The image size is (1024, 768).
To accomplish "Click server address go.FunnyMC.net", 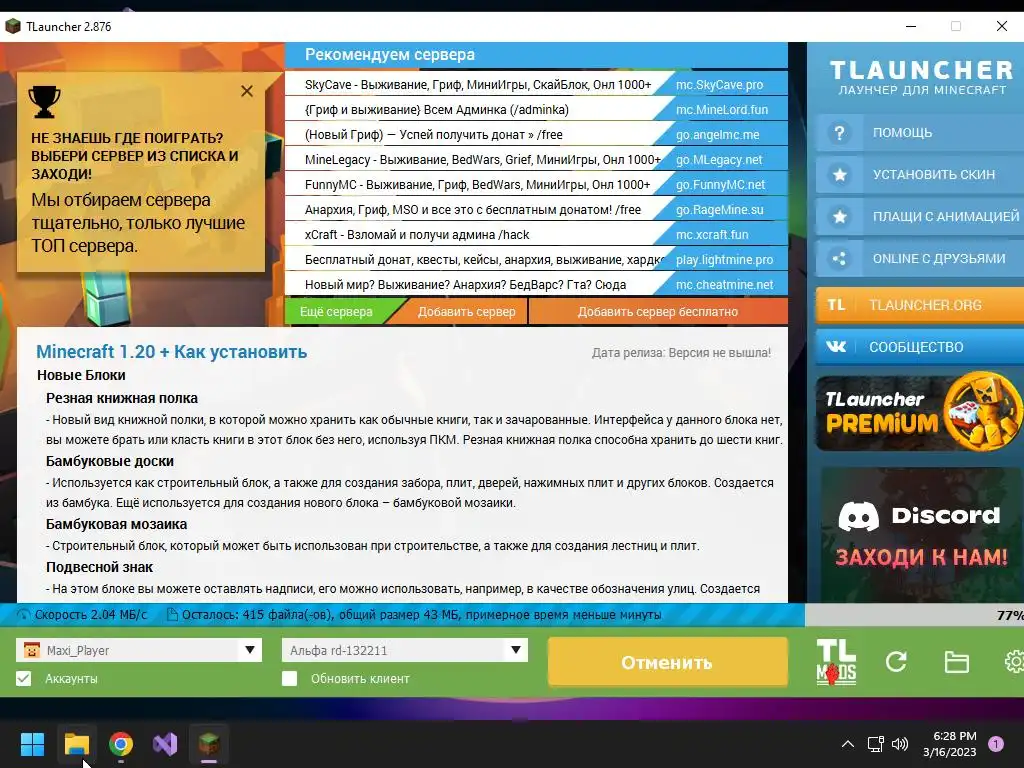I will coord(720,185).
